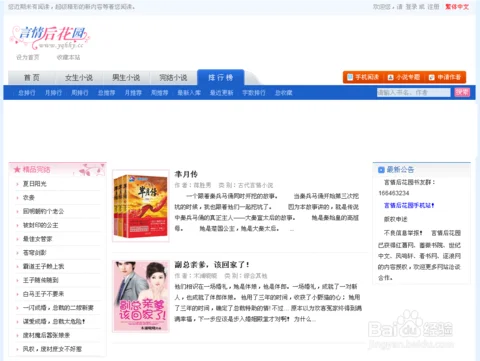The width and height of the screenshot is (480, 361).
Task: Open 周推荐 in the blue submenu
Action: [x=159, y=93]
